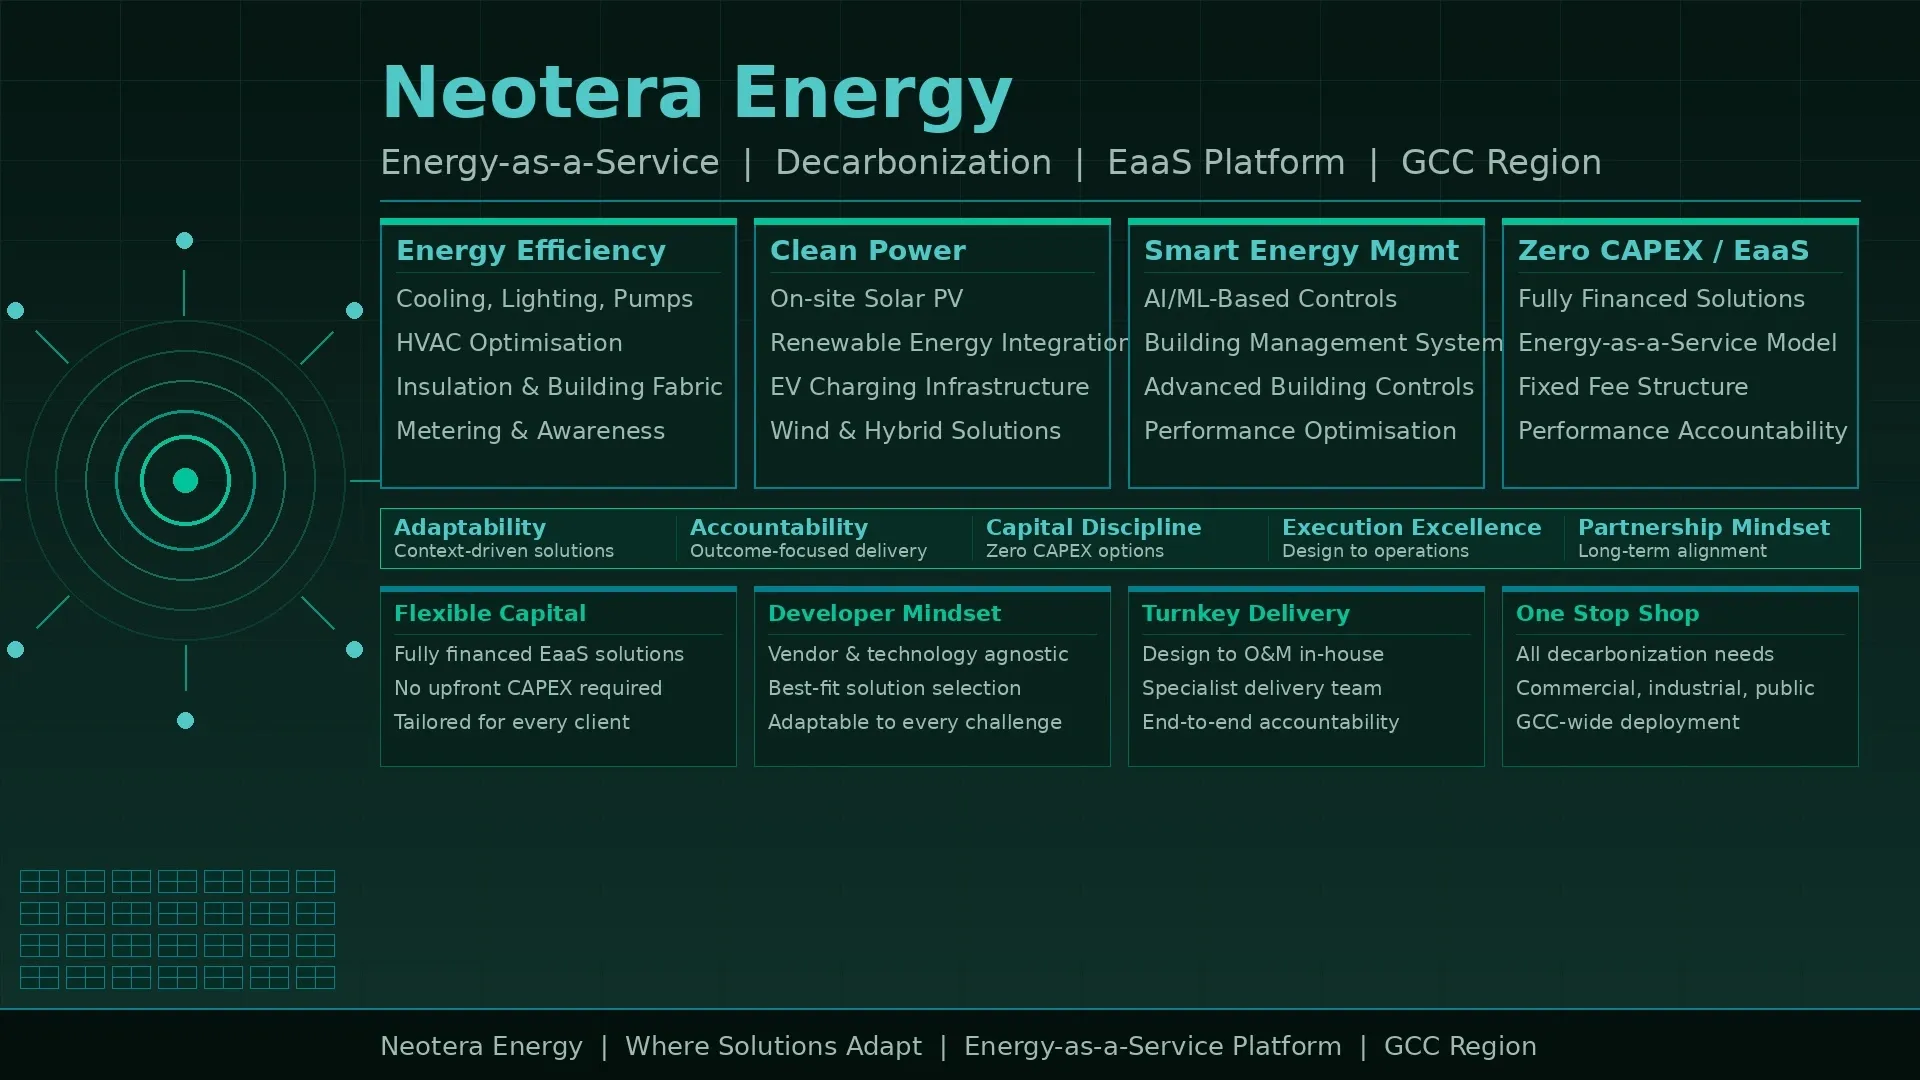The width and height of the screenshot is (1920, 1080).
Task: Click Where Solutions Adapt footer text
Action: 773,1046
